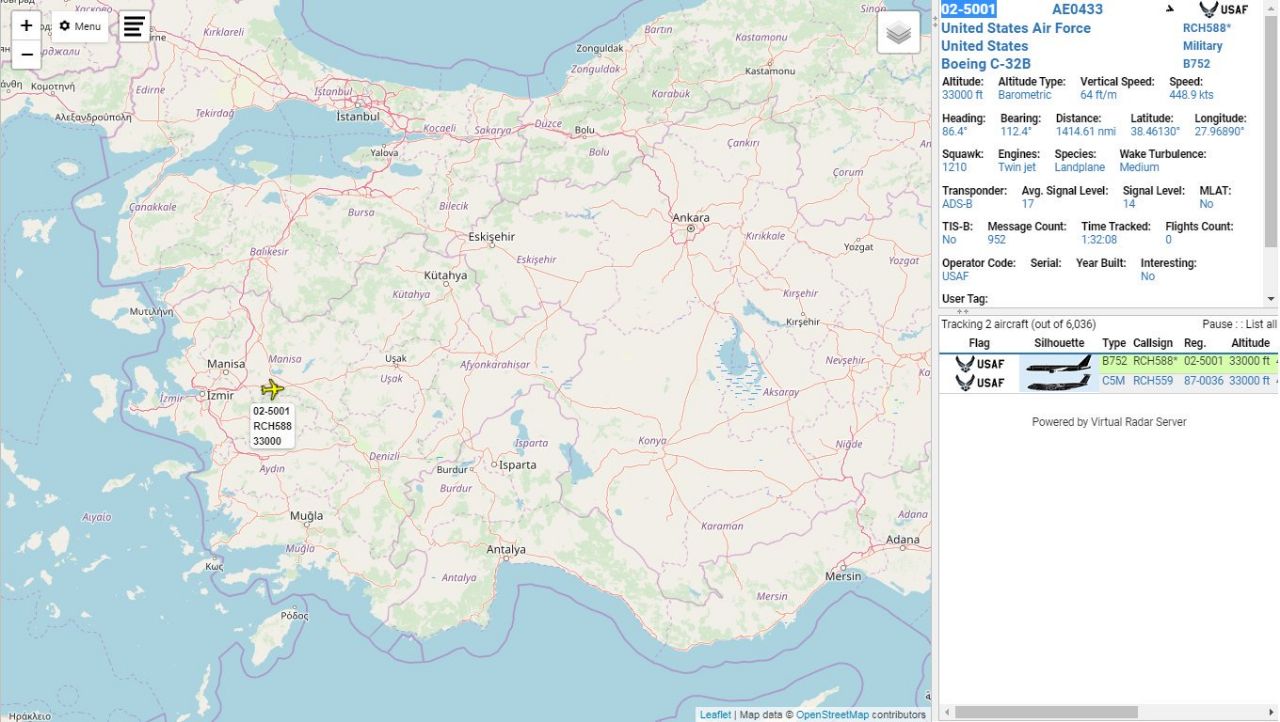Sort list by Silhouette column
Viewport: 1280px width, 722px height.
click(1059, 343)
